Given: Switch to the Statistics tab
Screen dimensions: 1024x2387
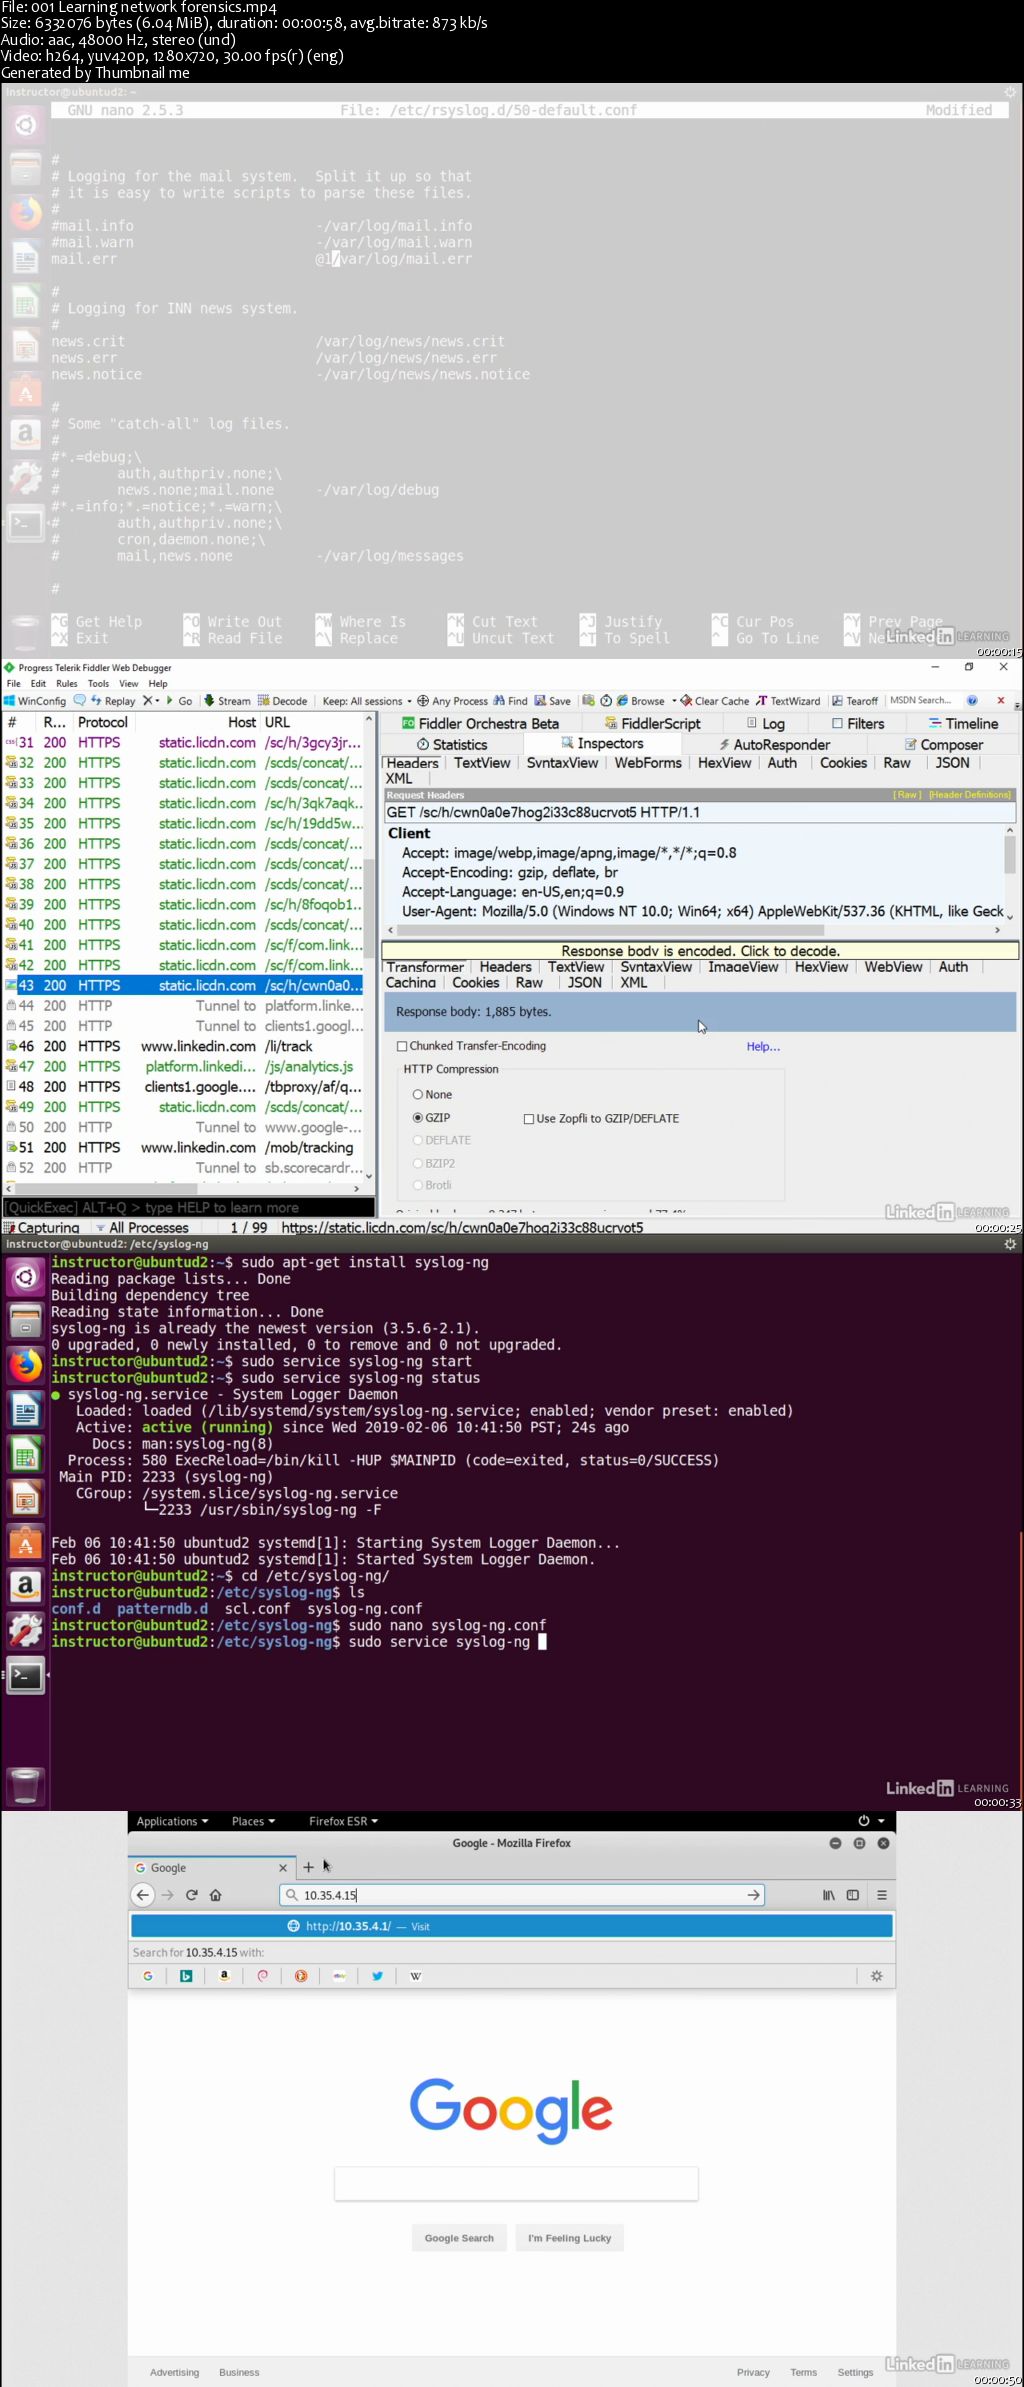Looking at the screenshot, I should 452,744.
